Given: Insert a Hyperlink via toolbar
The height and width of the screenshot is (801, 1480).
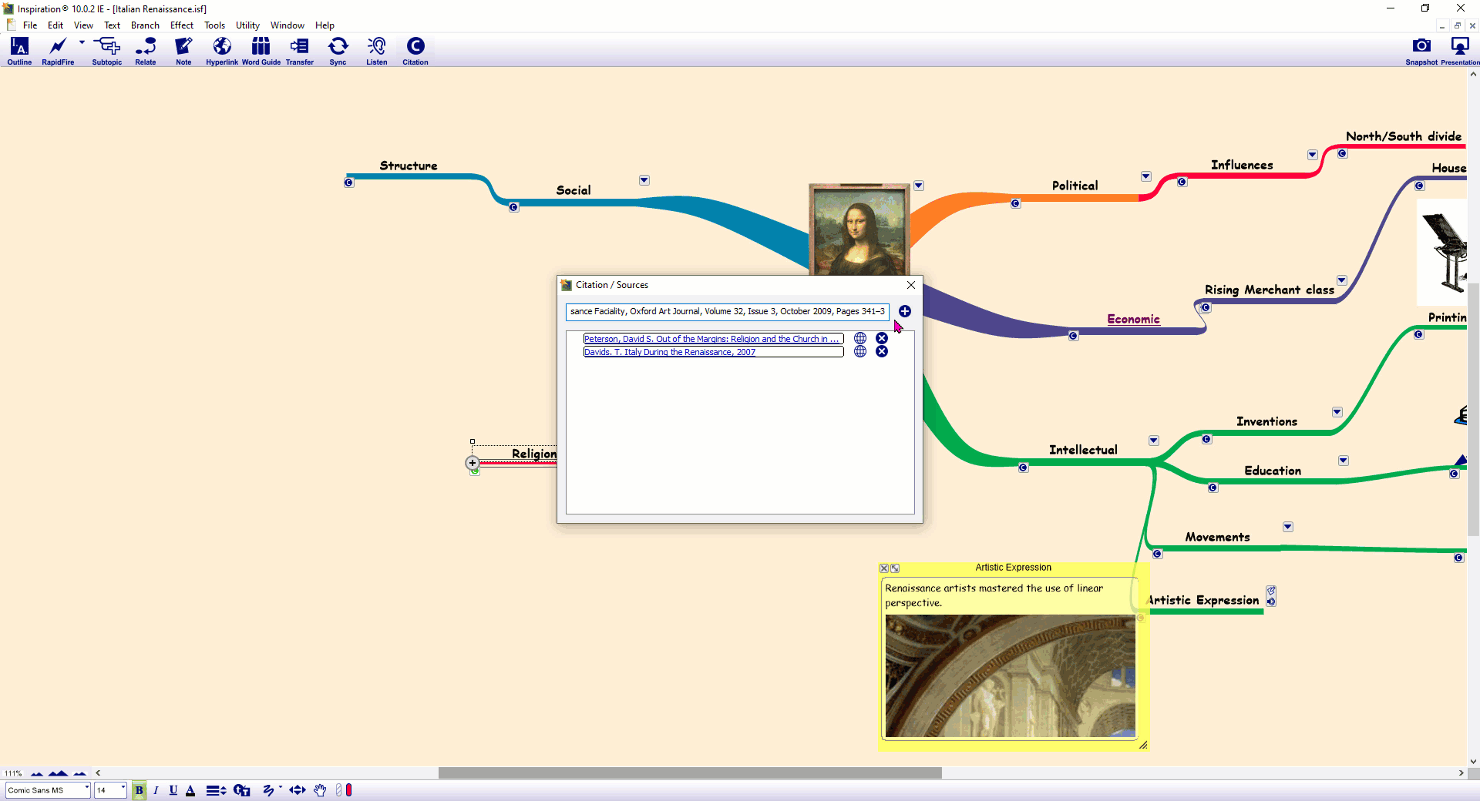Looking at the screenshot, I should 222,51.
